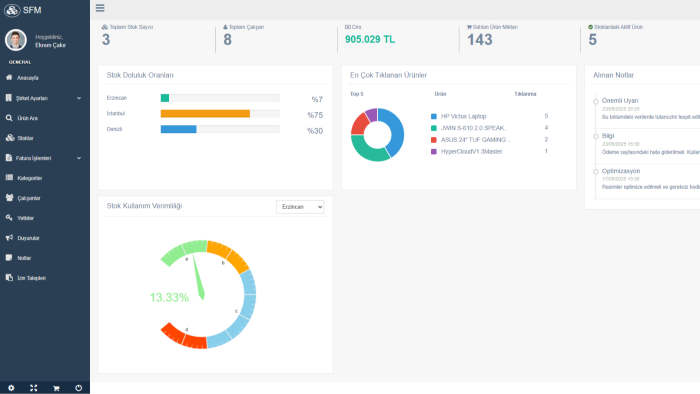Viewport: 700px width, 394px height.
Task: Click the Kategoriler list icon
Action: tap(9, 178)
